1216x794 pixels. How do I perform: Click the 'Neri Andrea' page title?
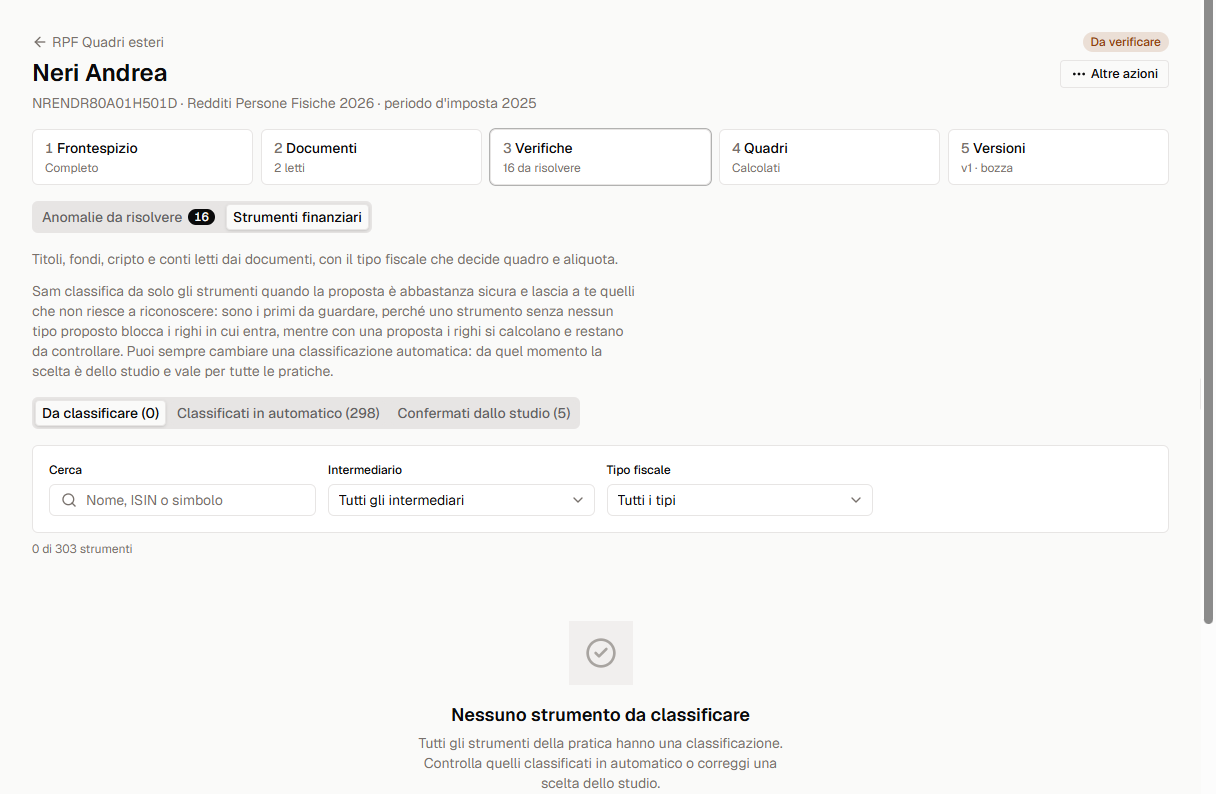tap(100, 73)
